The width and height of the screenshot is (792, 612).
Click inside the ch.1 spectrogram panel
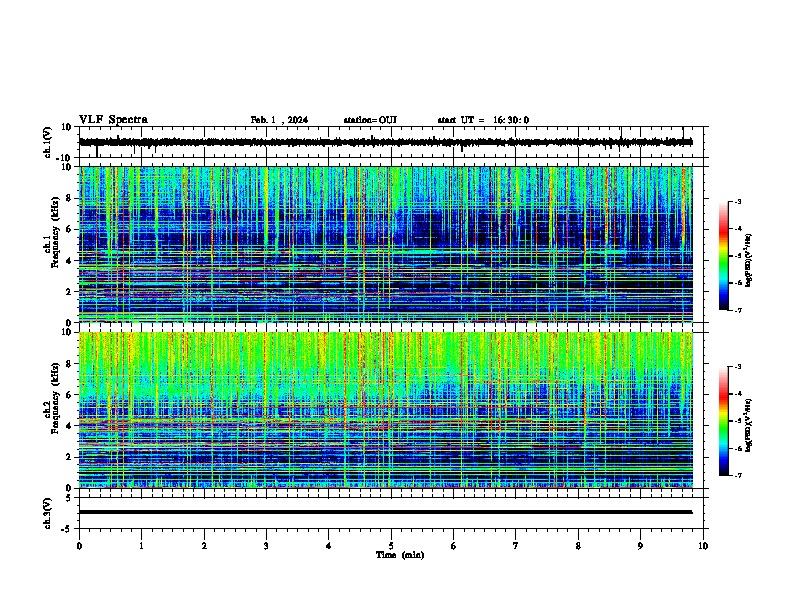[x=386, y=244]
